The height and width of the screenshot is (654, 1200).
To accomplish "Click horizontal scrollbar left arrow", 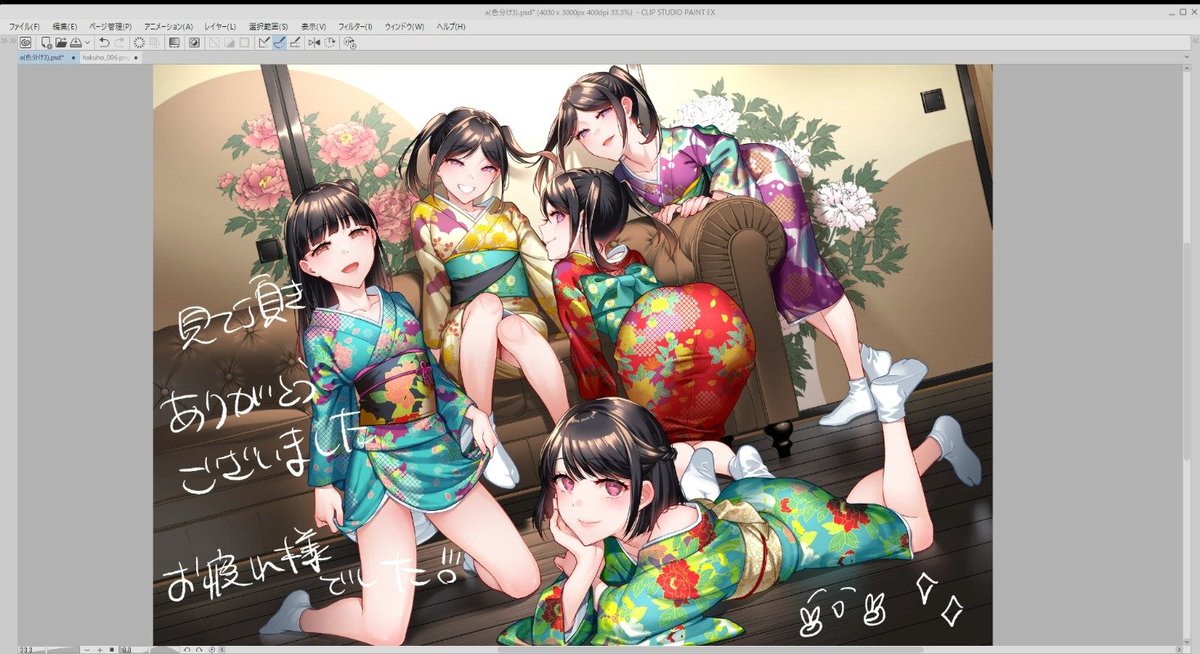I will pos(222,649).
